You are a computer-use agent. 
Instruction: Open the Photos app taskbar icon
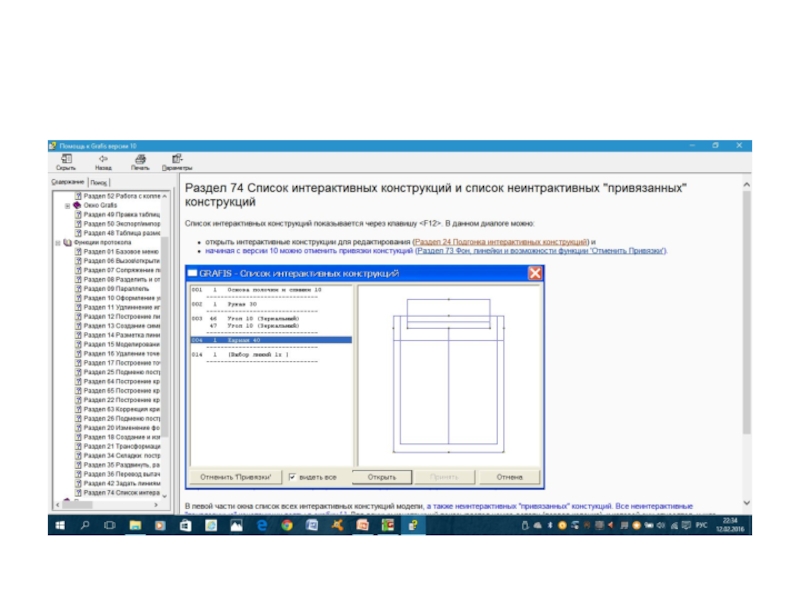236,525
